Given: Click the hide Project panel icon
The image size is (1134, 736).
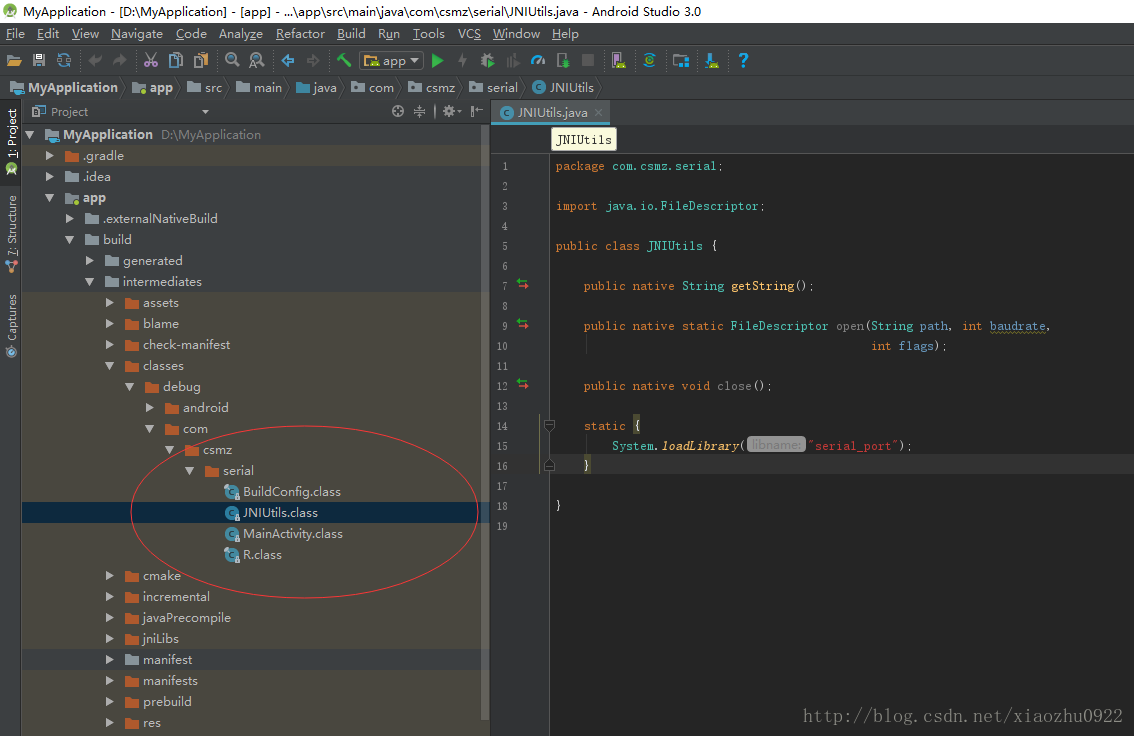Looking at the screenshot, I should [x=476, y=111].
